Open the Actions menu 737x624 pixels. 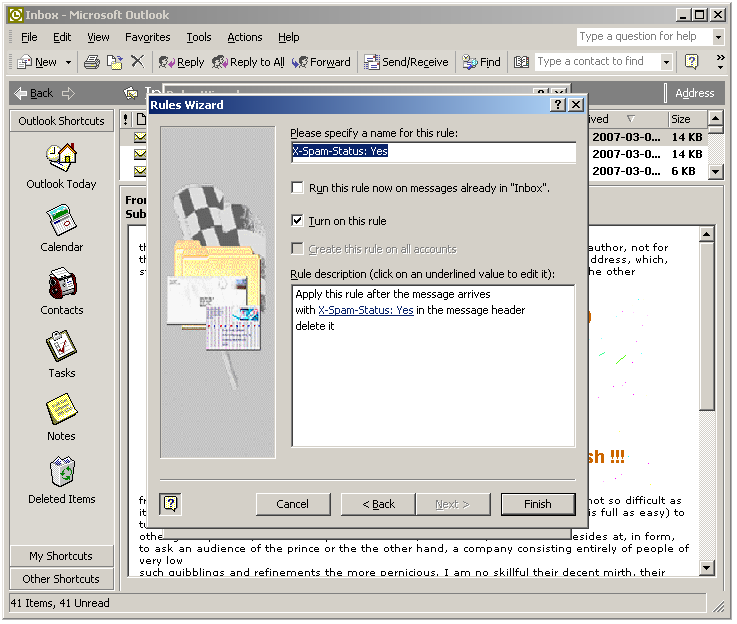[x=244, y=37]
